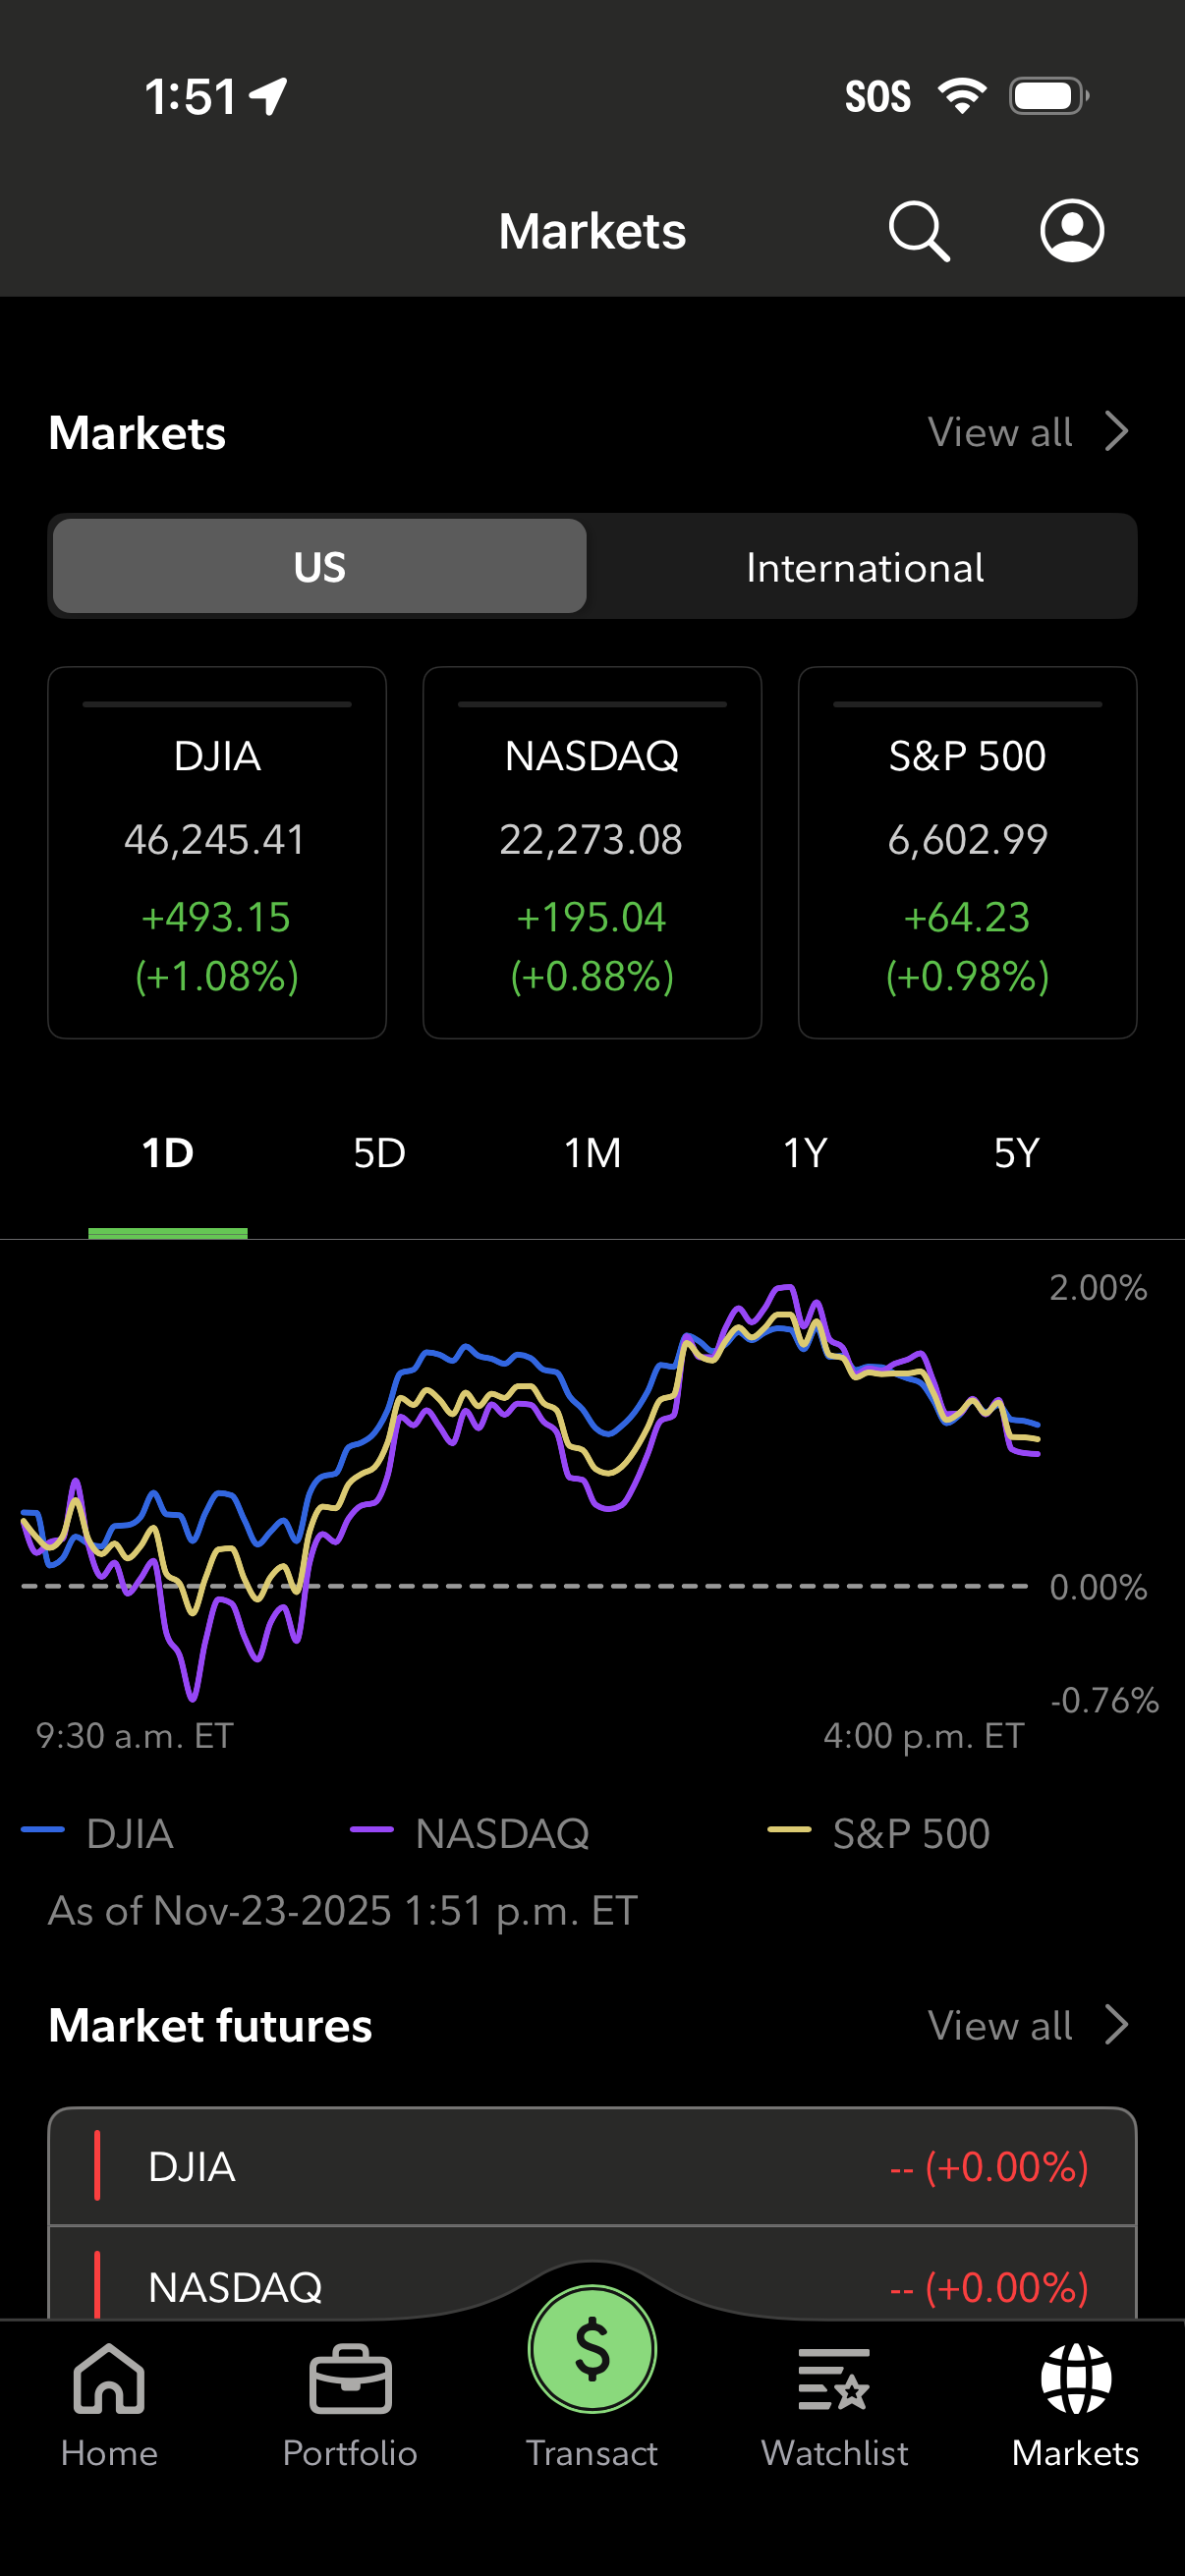
Task: Select the US markets segment
Action: [320, 567]
